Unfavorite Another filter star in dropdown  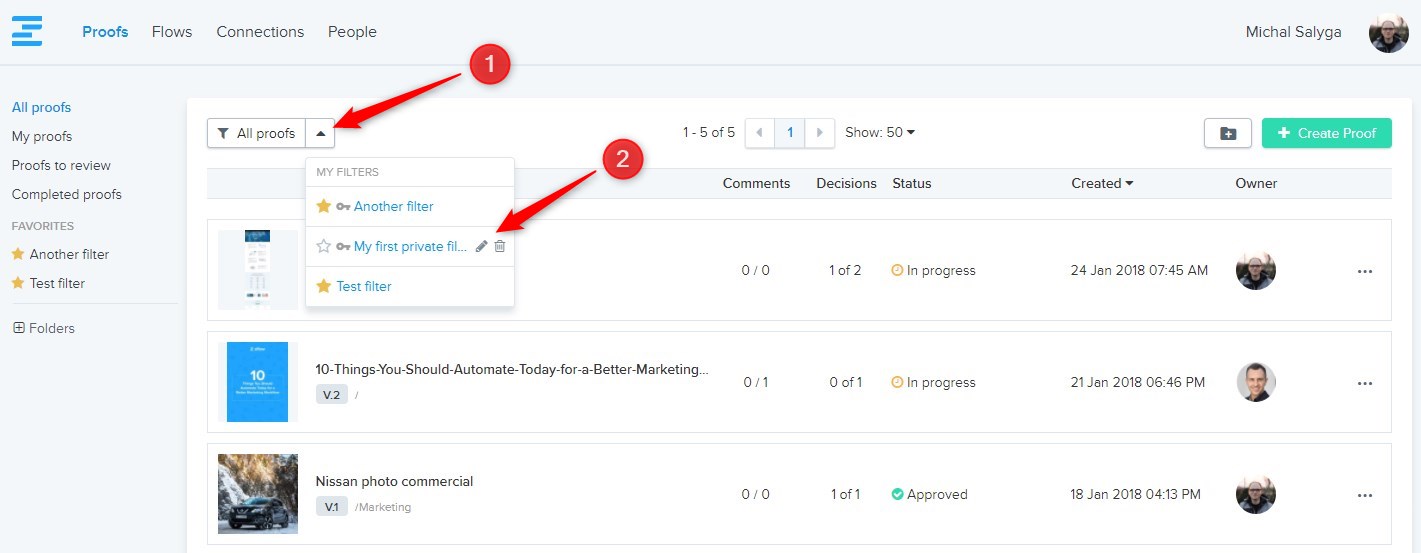(x=323, y=206)
